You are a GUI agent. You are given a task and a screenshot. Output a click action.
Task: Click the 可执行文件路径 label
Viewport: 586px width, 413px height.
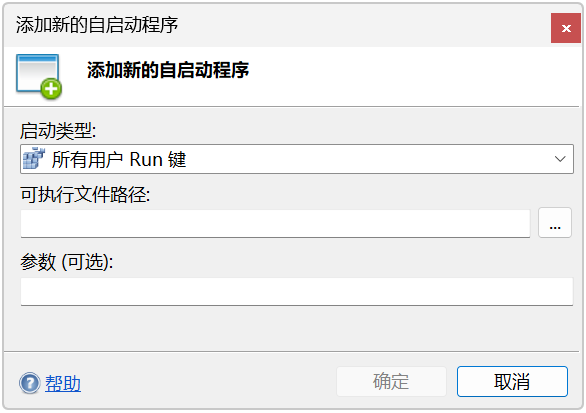click(85, 195)
